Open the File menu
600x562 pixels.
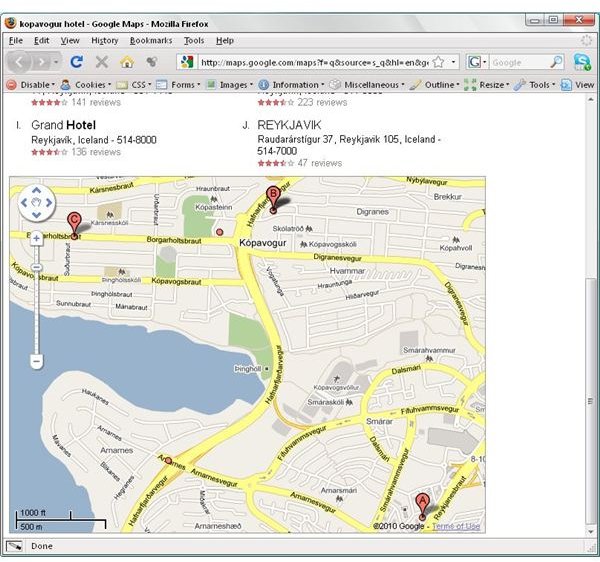16,41
